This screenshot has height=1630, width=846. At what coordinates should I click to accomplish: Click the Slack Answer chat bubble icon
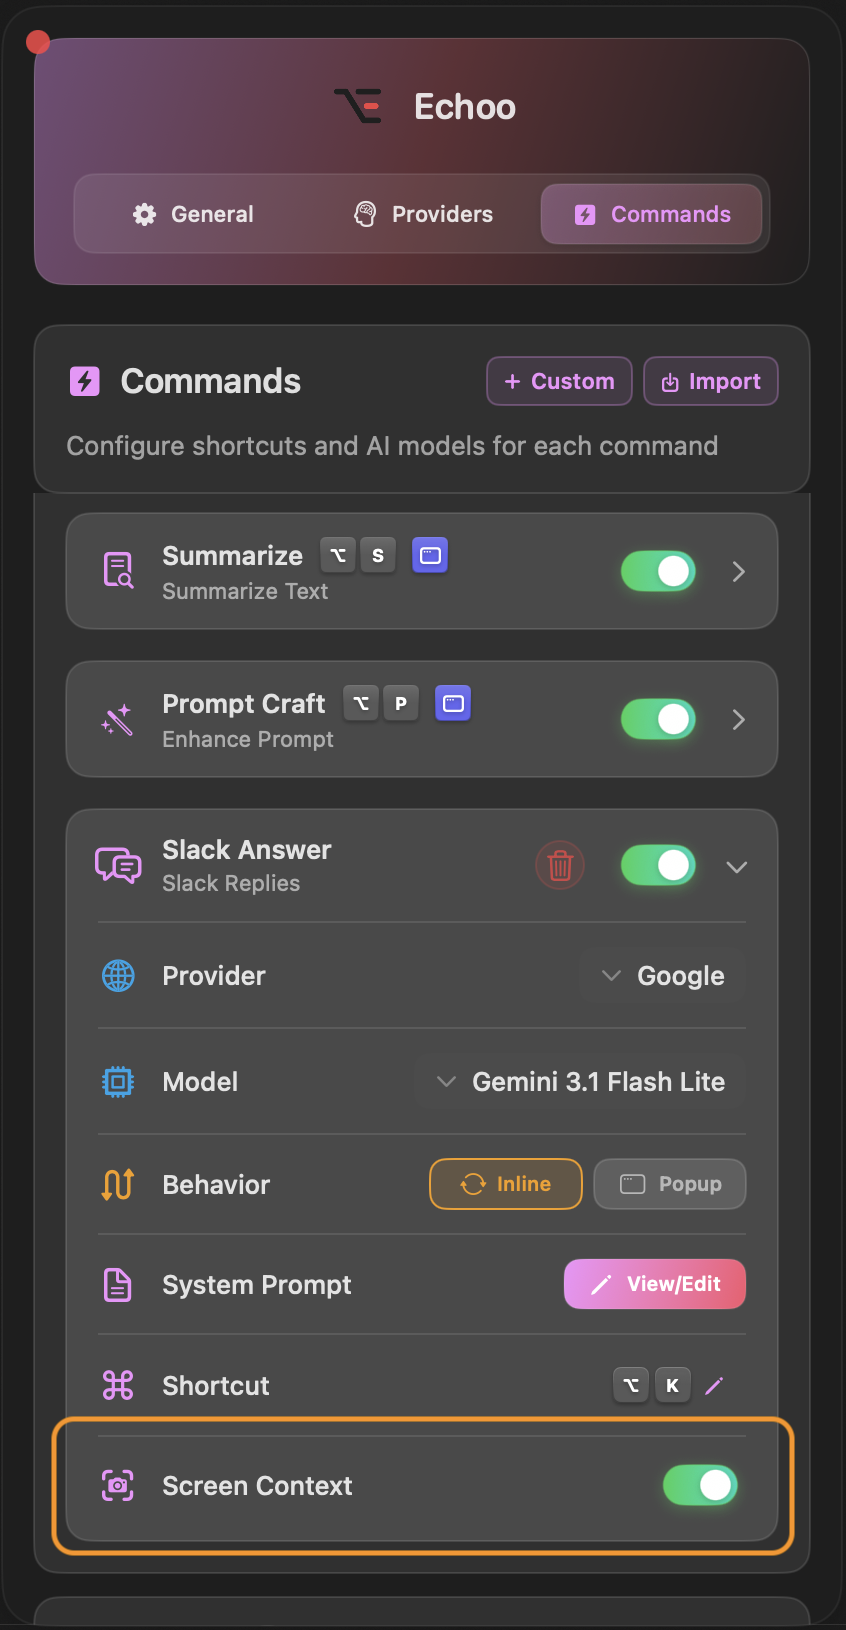[118, 864]
